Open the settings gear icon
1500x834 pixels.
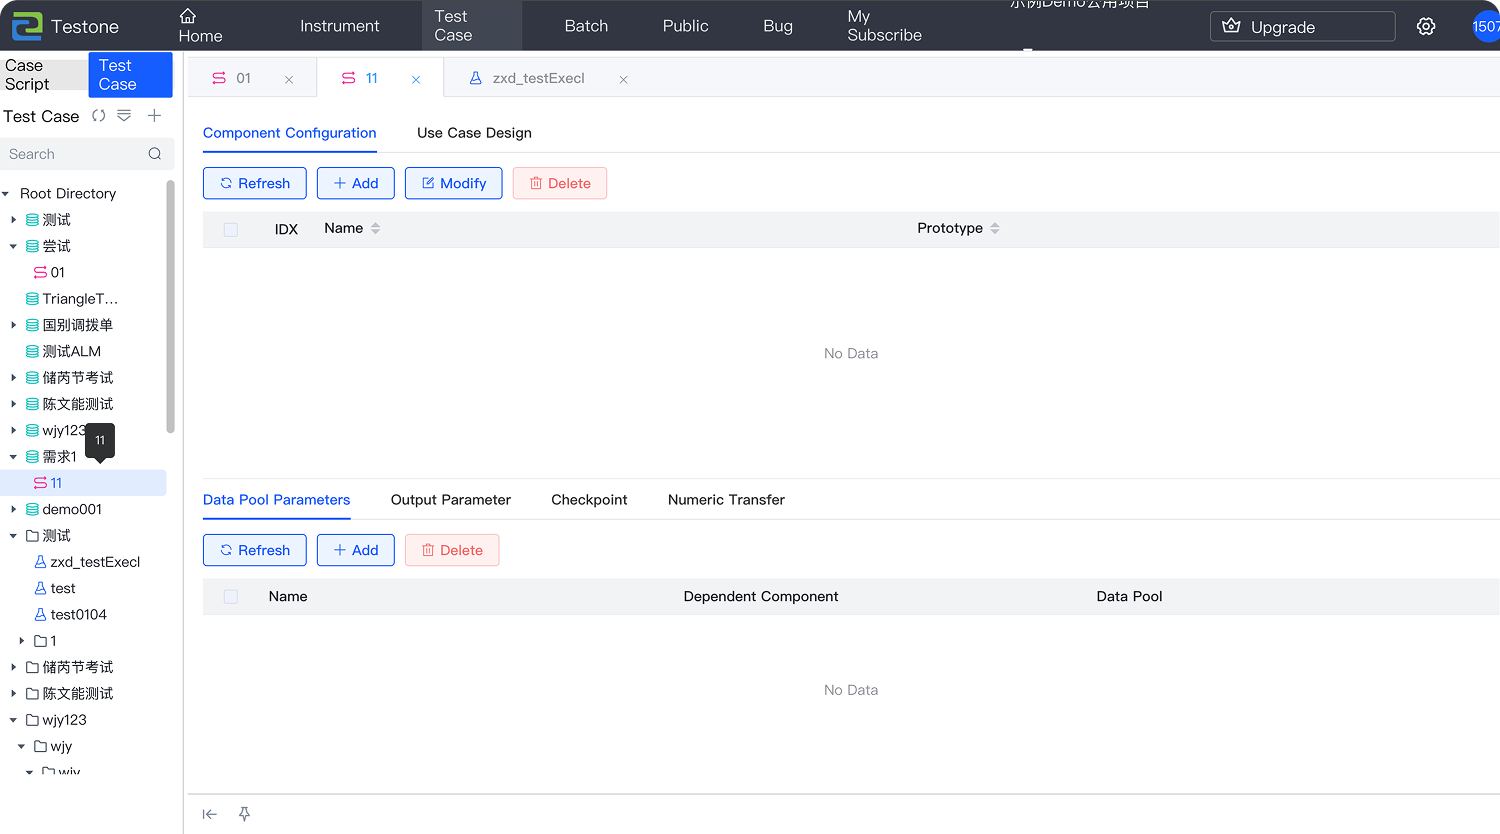click(x=1426, y=27)
